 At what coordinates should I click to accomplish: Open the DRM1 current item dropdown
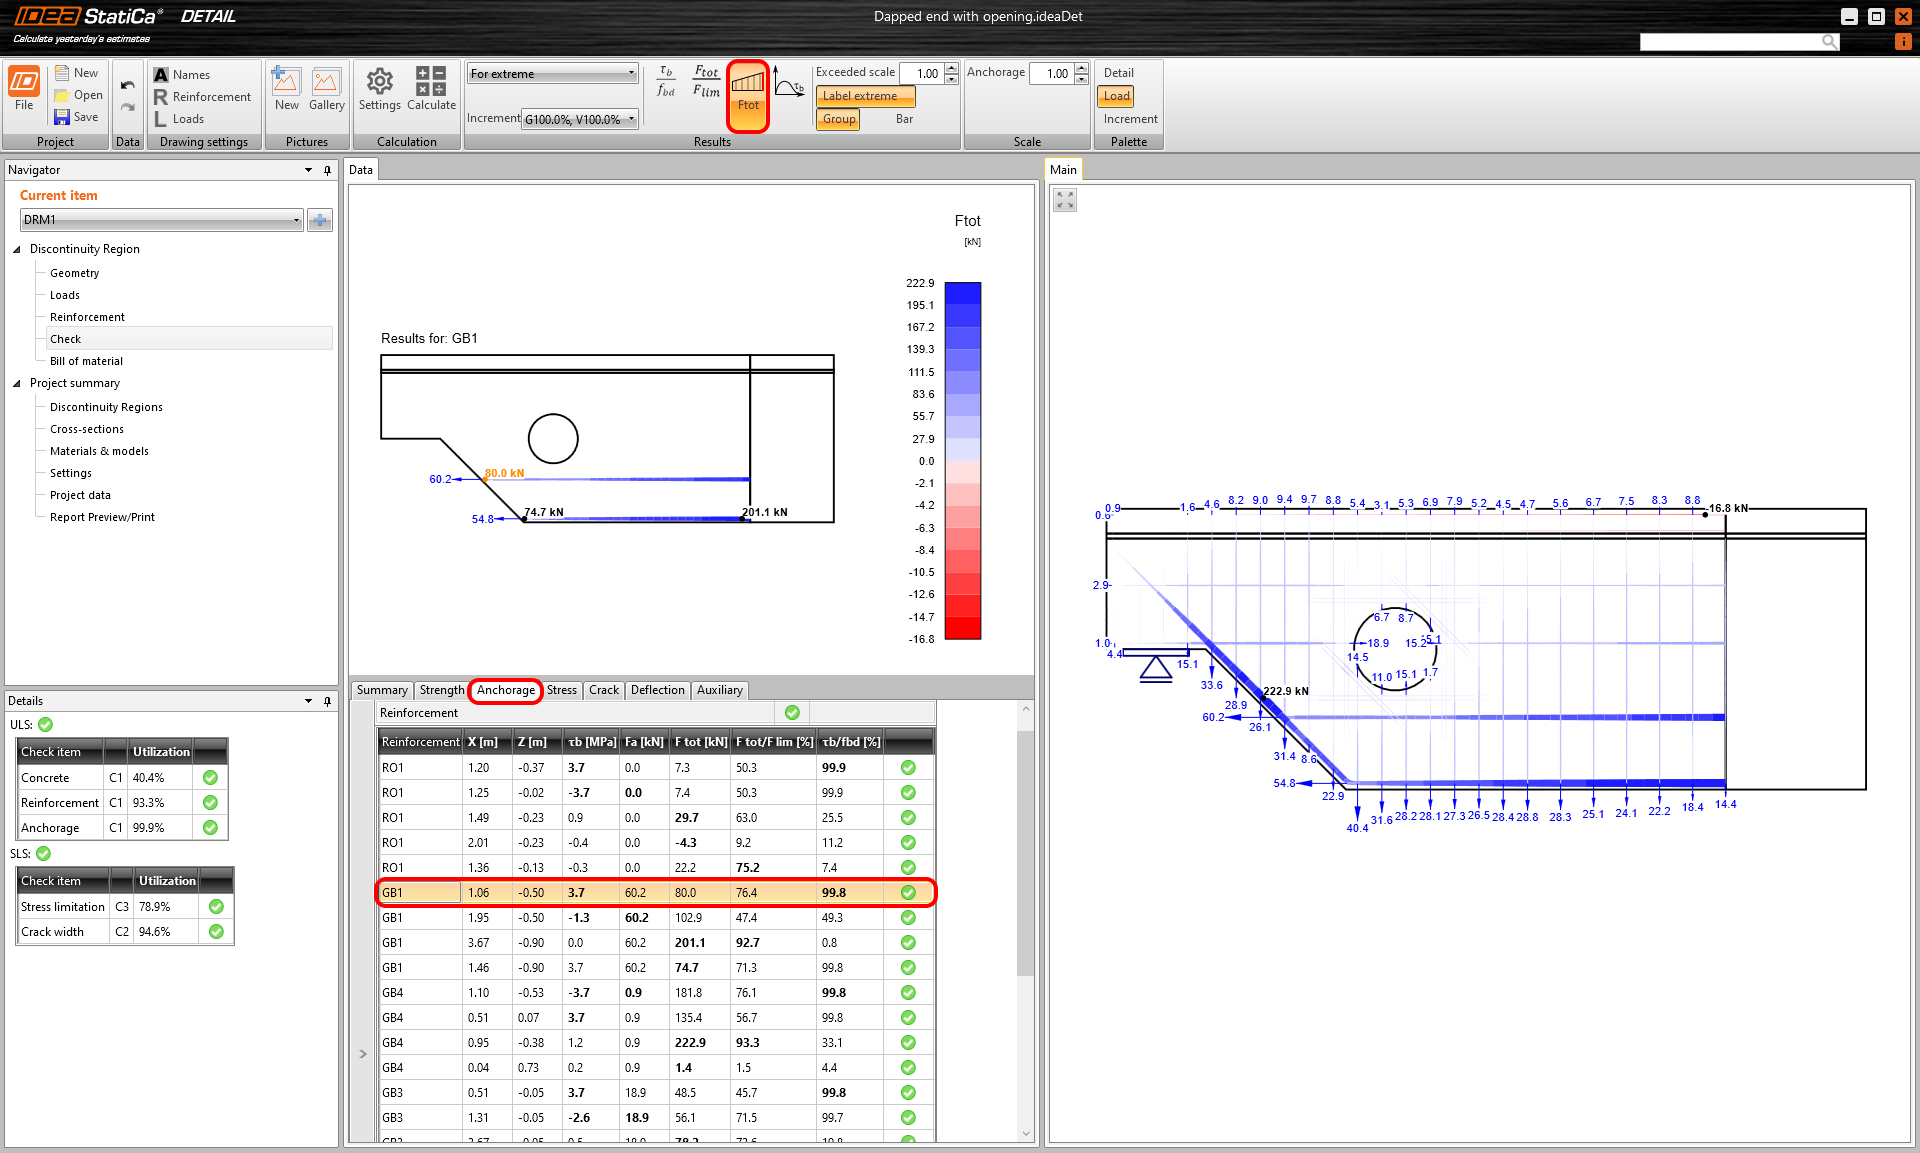click(x=161, y=220)
